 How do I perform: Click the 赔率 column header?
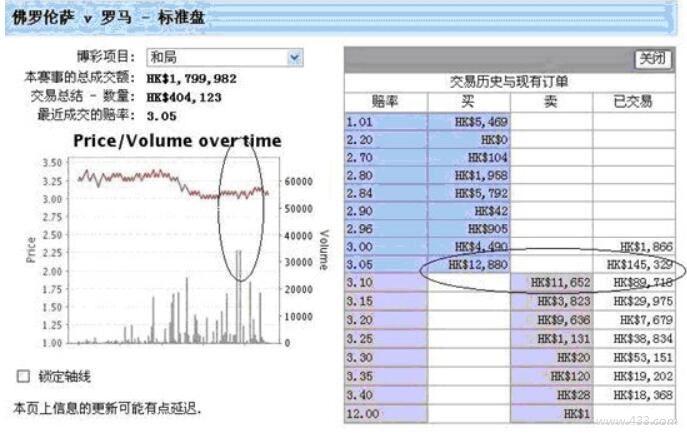[385, 101]
